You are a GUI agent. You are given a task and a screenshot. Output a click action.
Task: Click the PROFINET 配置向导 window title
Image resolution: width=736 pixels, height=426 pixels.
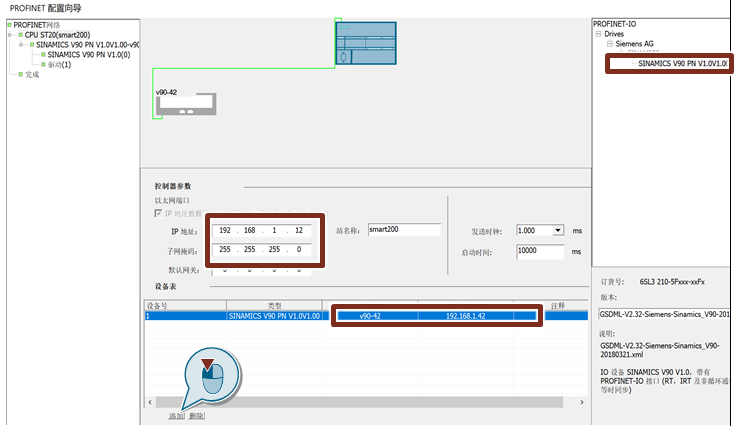[x=46, y=8]
